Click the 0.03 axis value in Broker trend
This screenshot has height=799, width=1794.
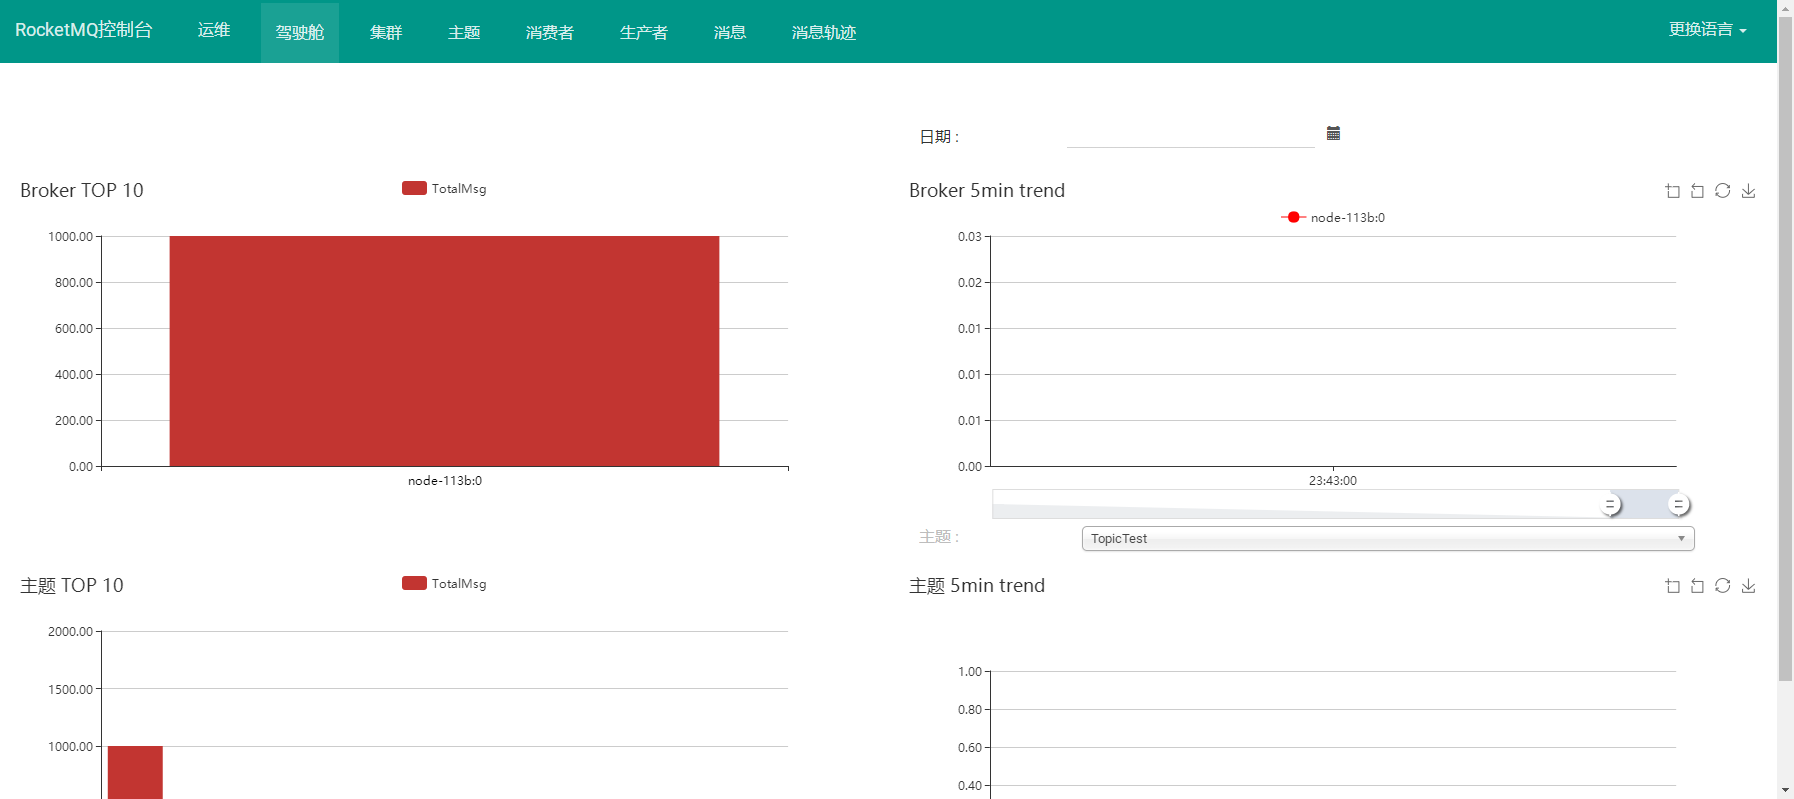click(x=969, y=237)
